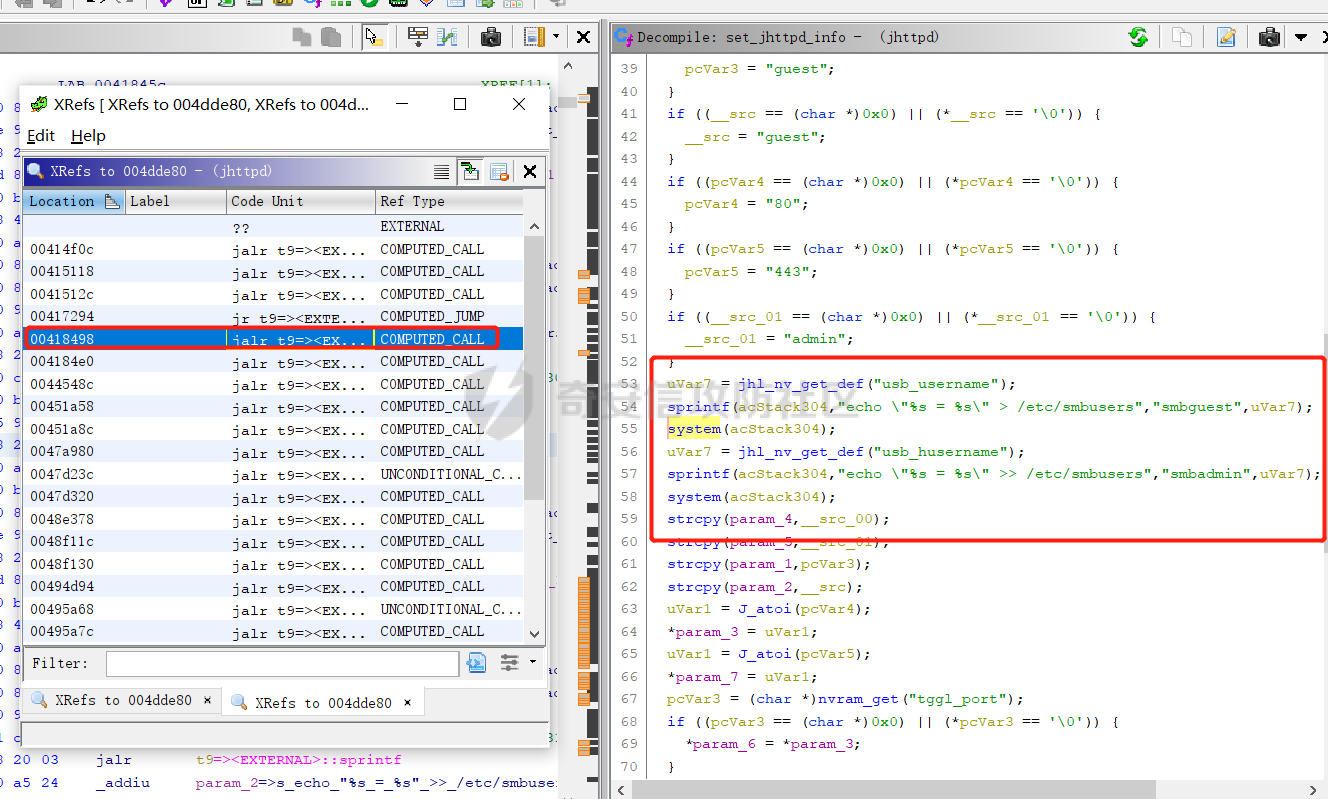Image resolution: width=1328 pixels, height=799 pixels.
Task: Select XRef row 00414f0c
Action: pos(274,249)
